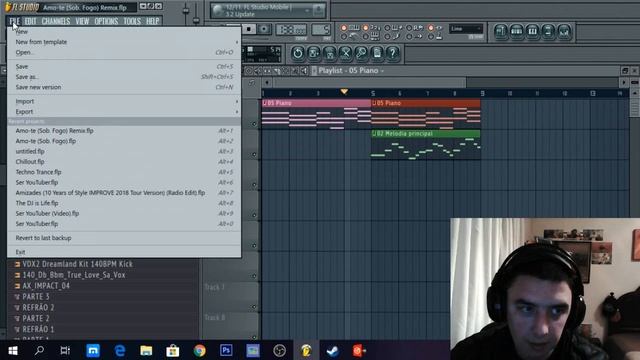This screenshot has width=640, height=360.
Task: Open Photoshop from the taskbar
Action: coord(226,350)
